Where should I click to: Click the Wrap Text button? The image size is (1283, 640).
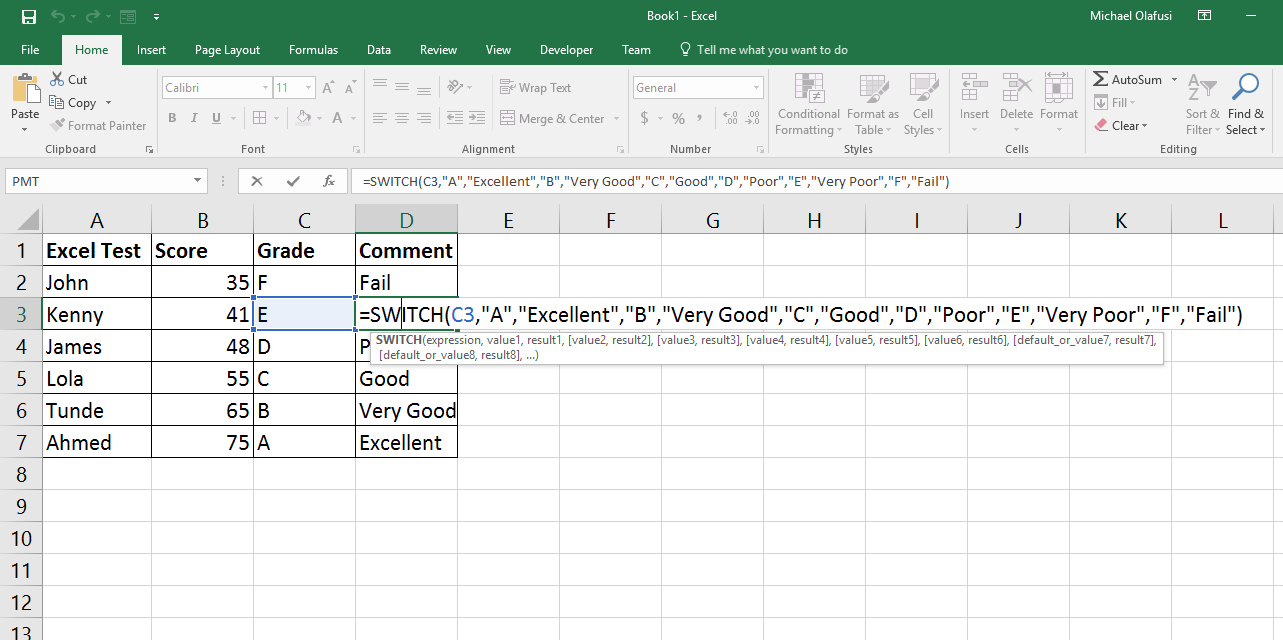(536, 88)
